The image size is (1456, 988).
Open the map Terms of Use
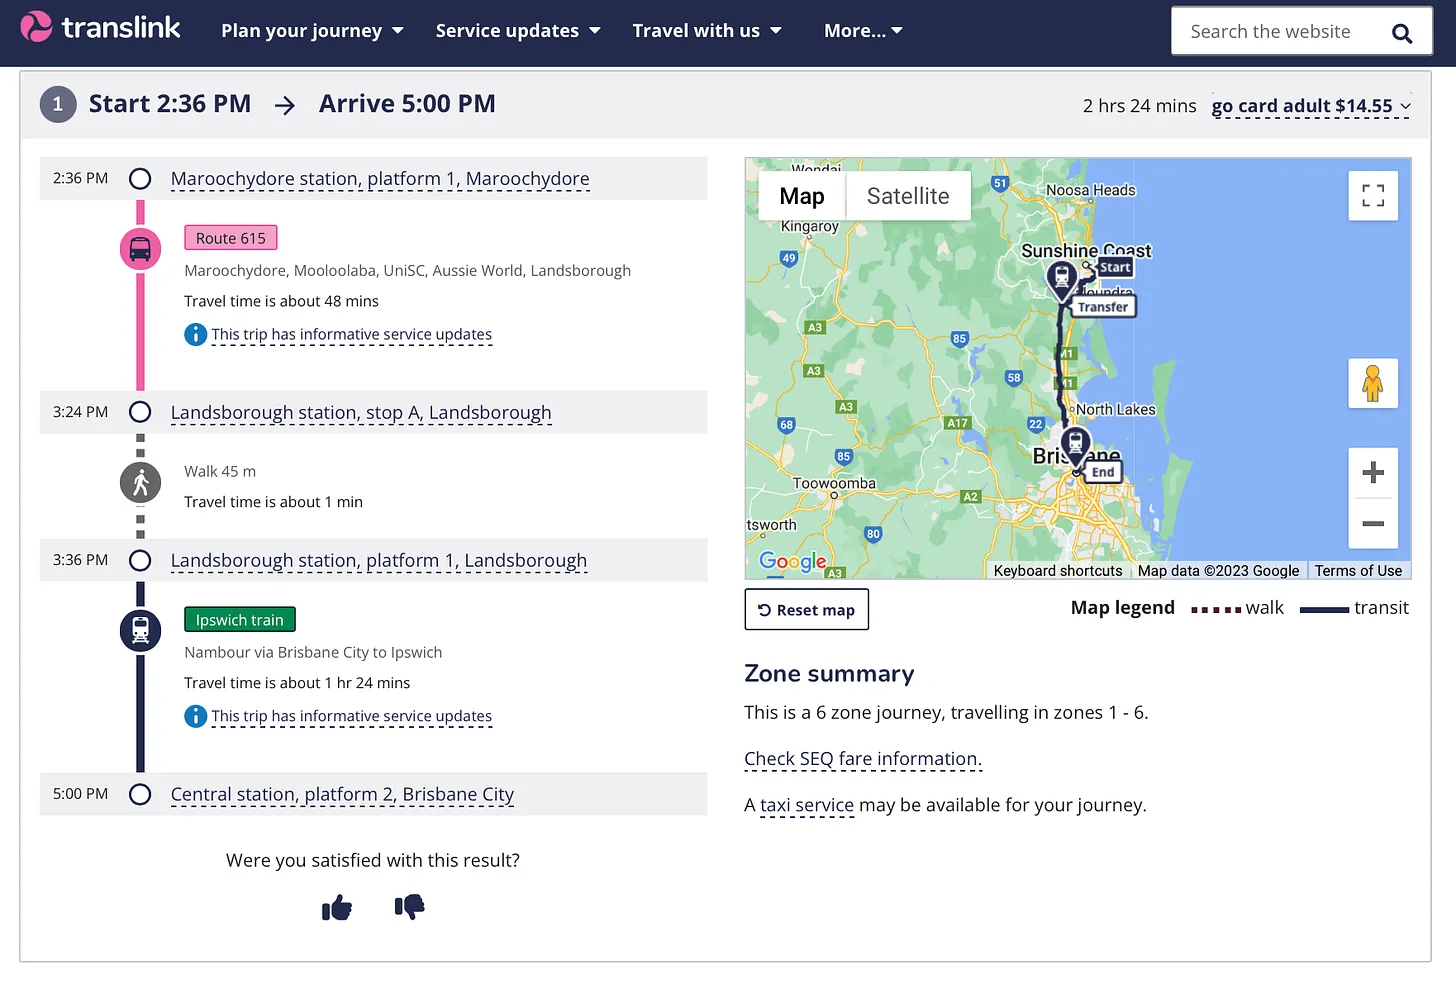tap(1358, 570)
